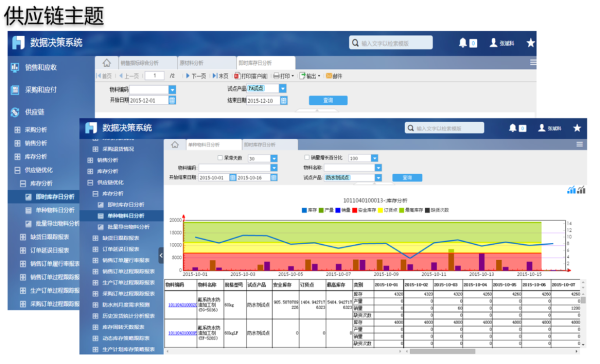Open the 物料编码 dropdown in back window
Image resolution: width=600 pixels, height=364 pixels.
click(172, 90)
